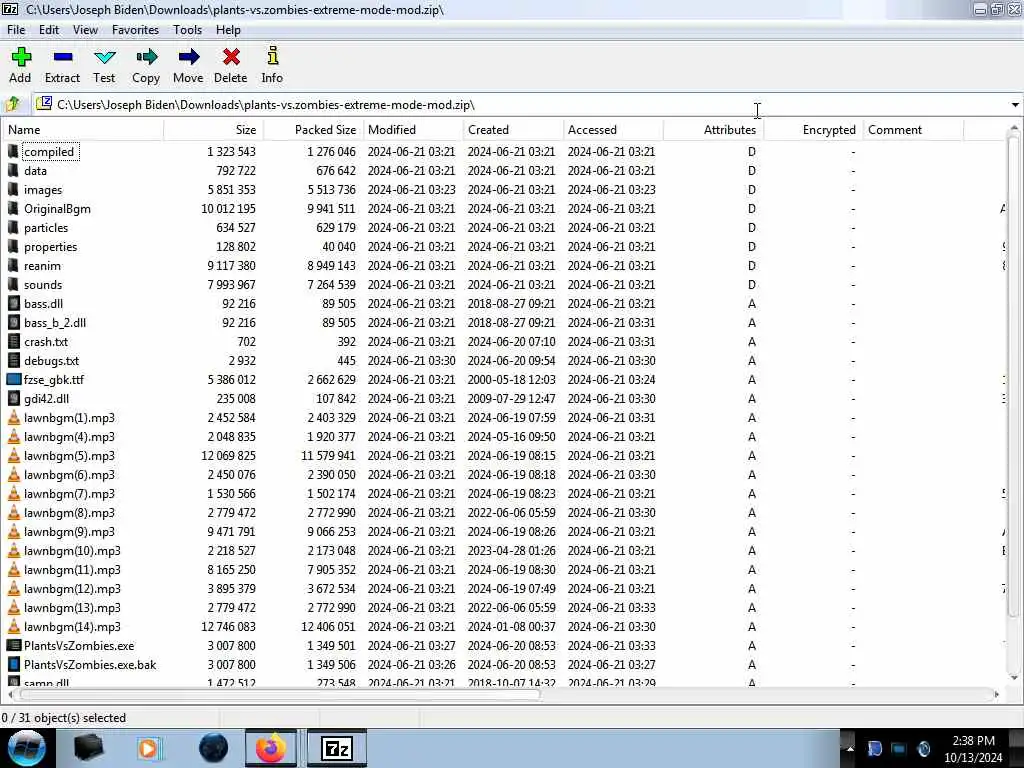Click the vertical scrollbar down arrow
The height and width of the screenshot is (768, 1024).
coord(1014,677)
